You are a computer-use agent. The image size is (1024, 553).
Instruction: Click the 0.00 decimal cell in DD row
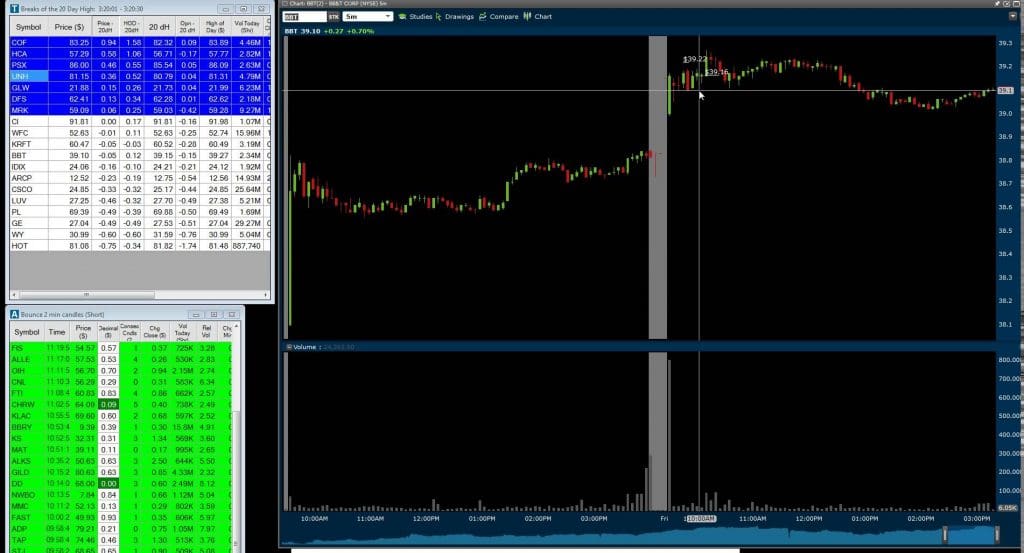(108, 484)
